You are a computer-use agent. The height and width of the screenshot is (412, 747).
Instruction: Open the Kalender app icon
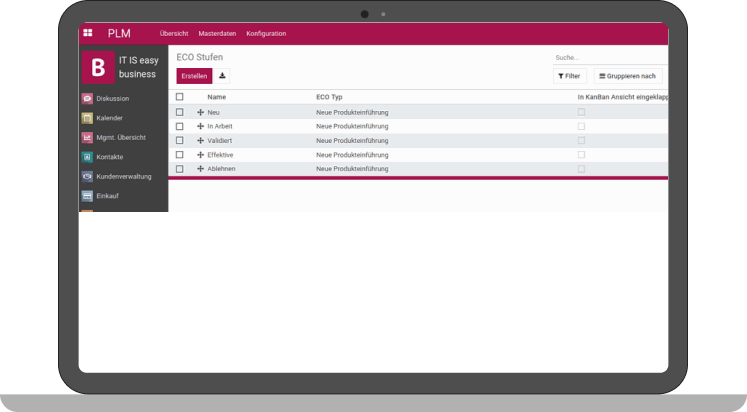[87, 118]
